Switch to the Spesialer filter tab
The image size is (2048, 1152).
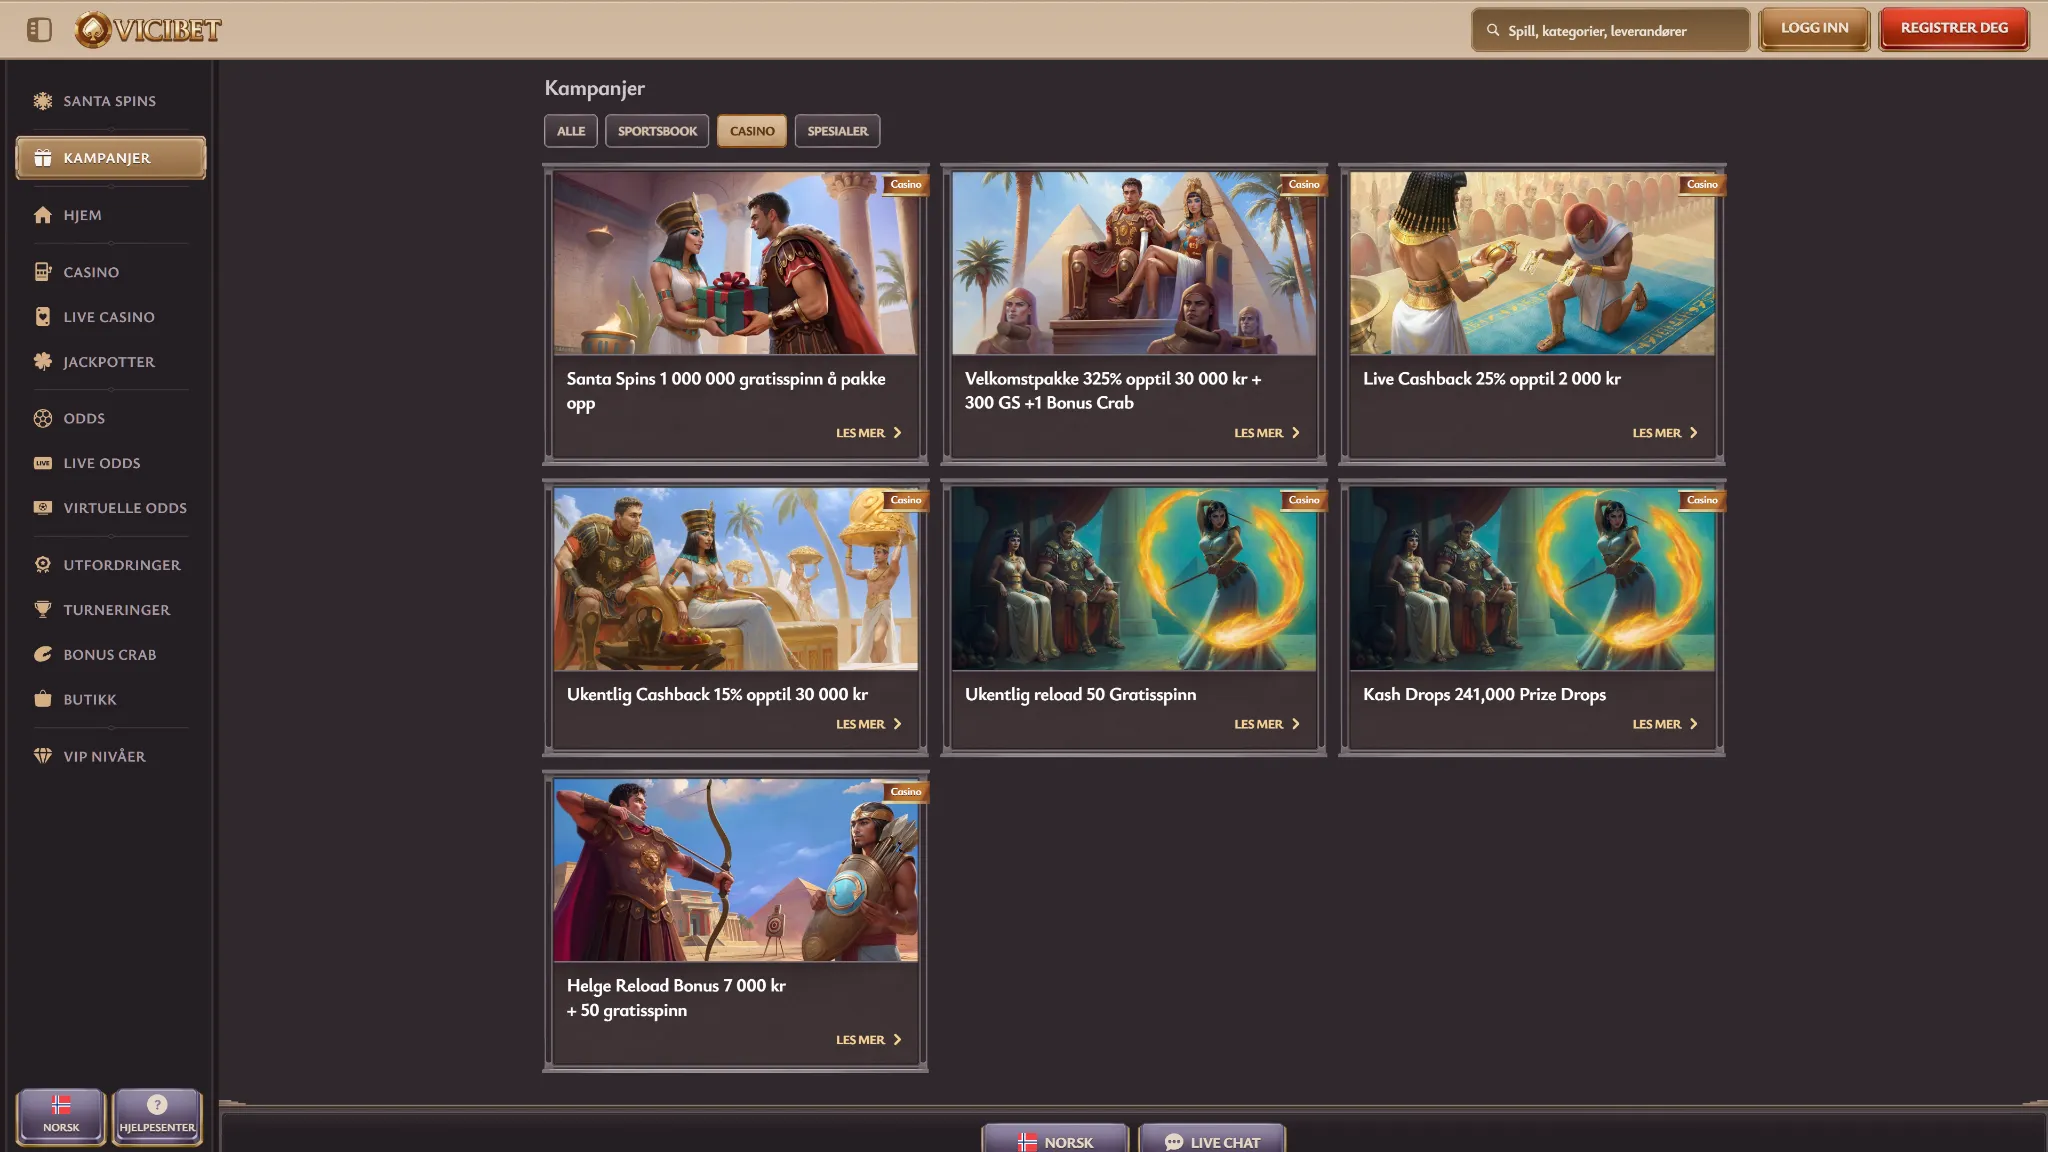[837, 131]
